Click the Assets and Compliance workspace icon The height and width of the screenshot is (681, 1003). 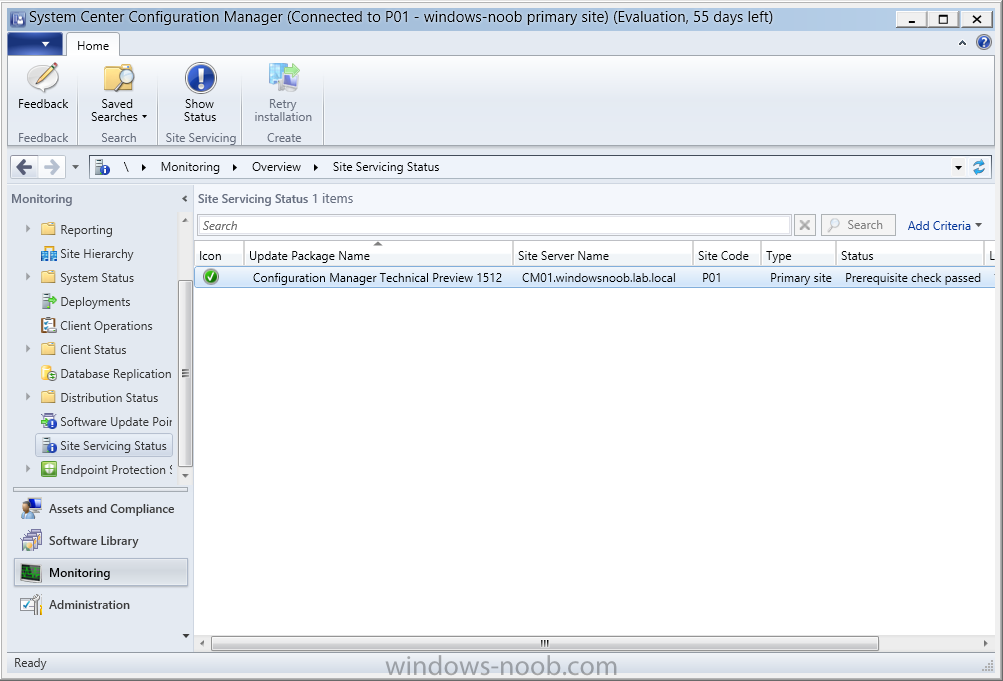31,509
